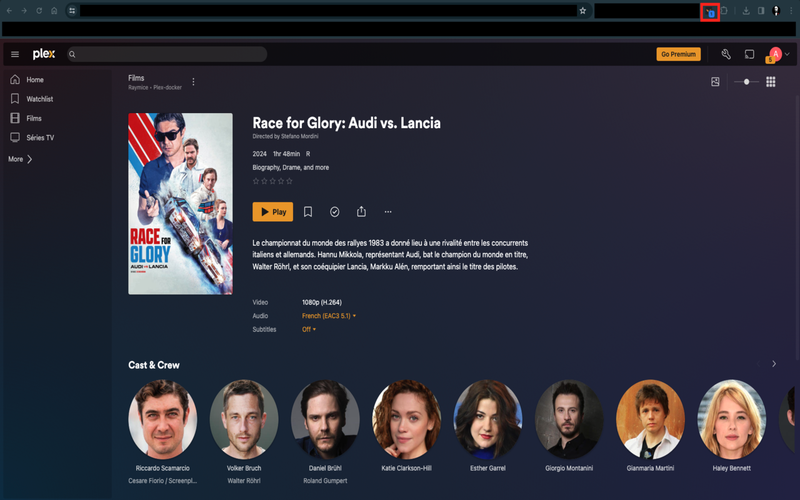Open Films library three-dot options
The height and width of the screenshot is (500, 800).
(193, 82)
